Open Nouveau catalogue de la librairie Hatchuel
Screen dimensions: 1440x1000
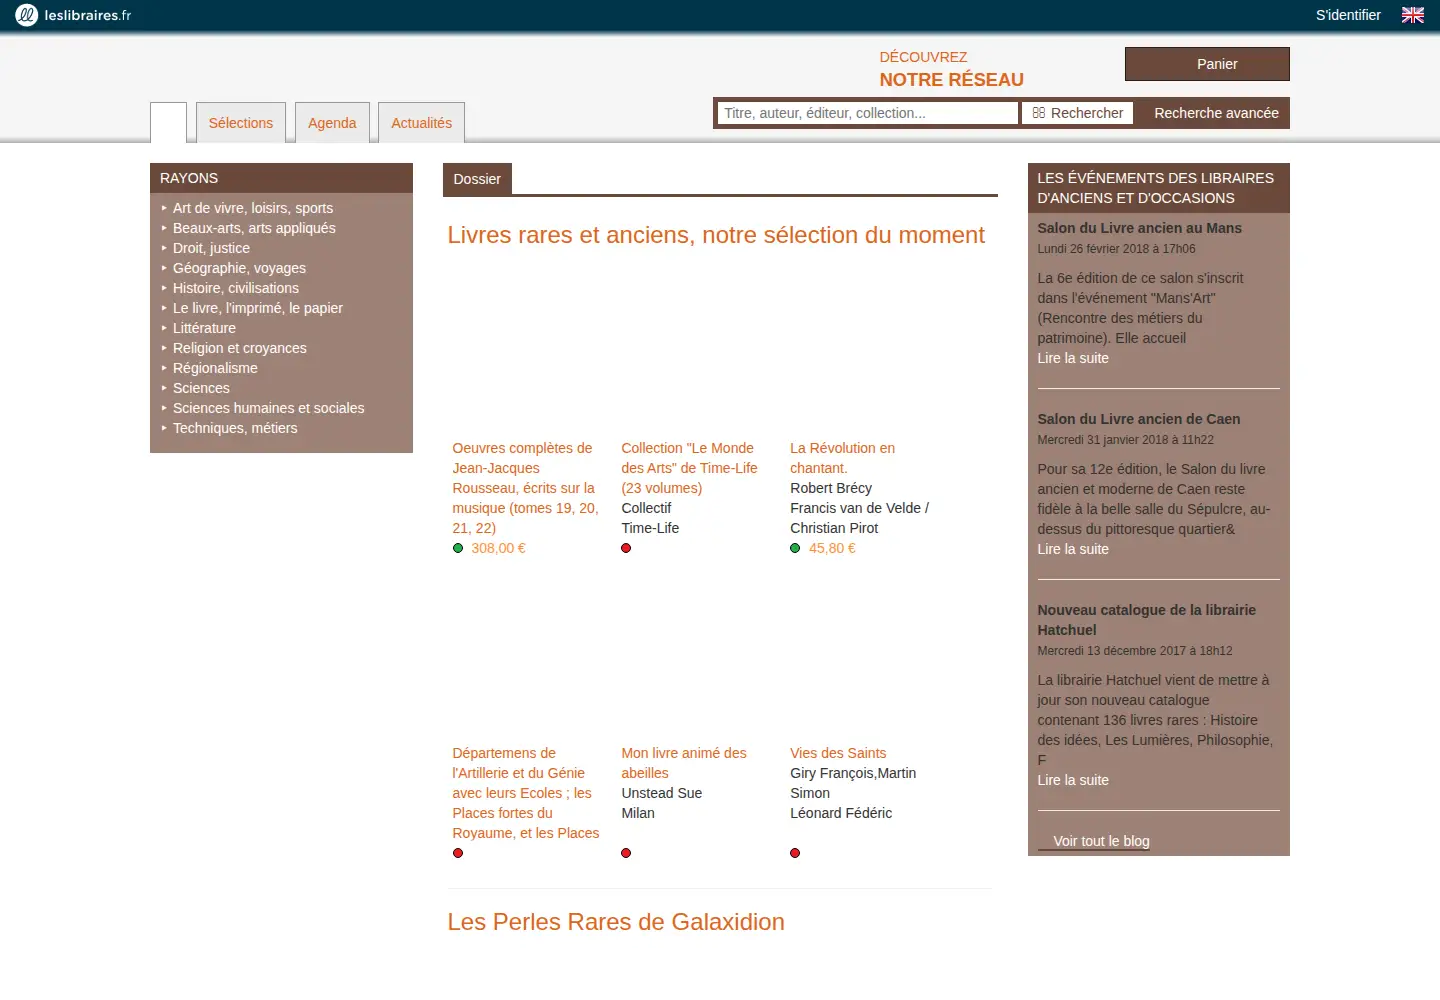click(1146, 620)
